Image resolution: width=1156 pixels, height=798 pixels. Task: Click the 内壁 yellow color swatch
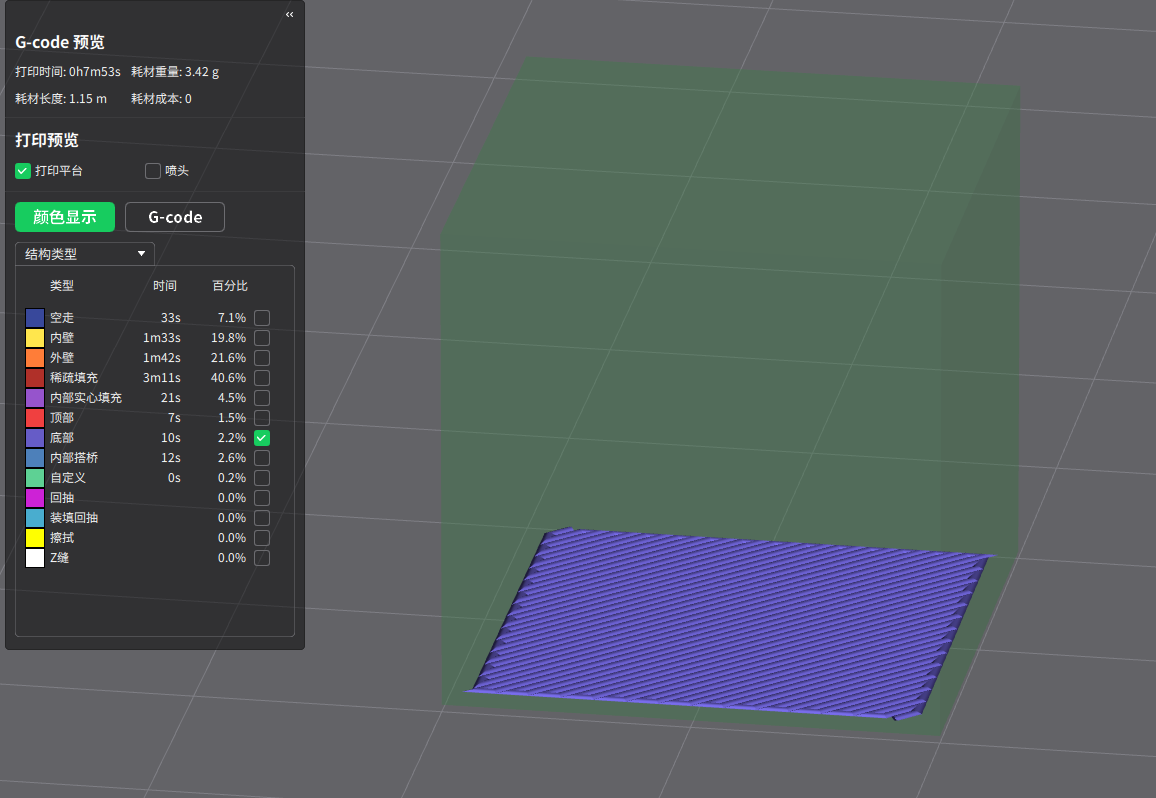(x=35, y=338)
